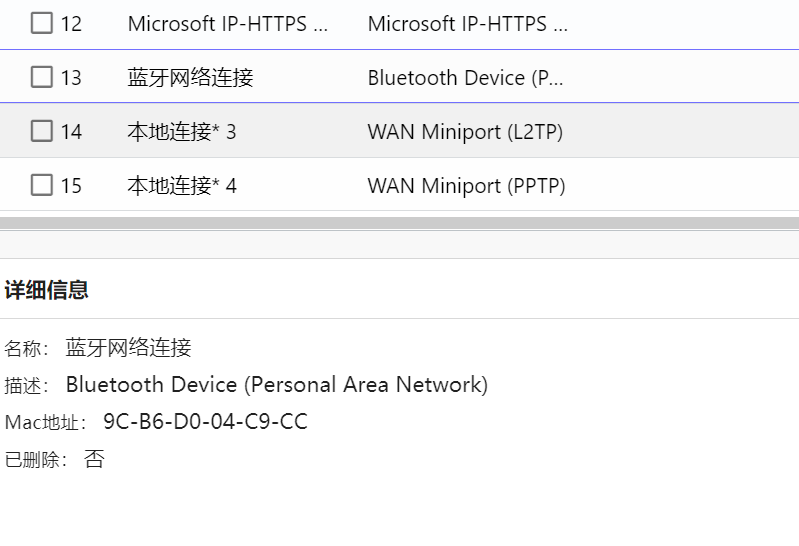Click the 名称 value in details
The height and width of the screenshot is (546, 799).
pyautogui.click(x=128, y=348)
